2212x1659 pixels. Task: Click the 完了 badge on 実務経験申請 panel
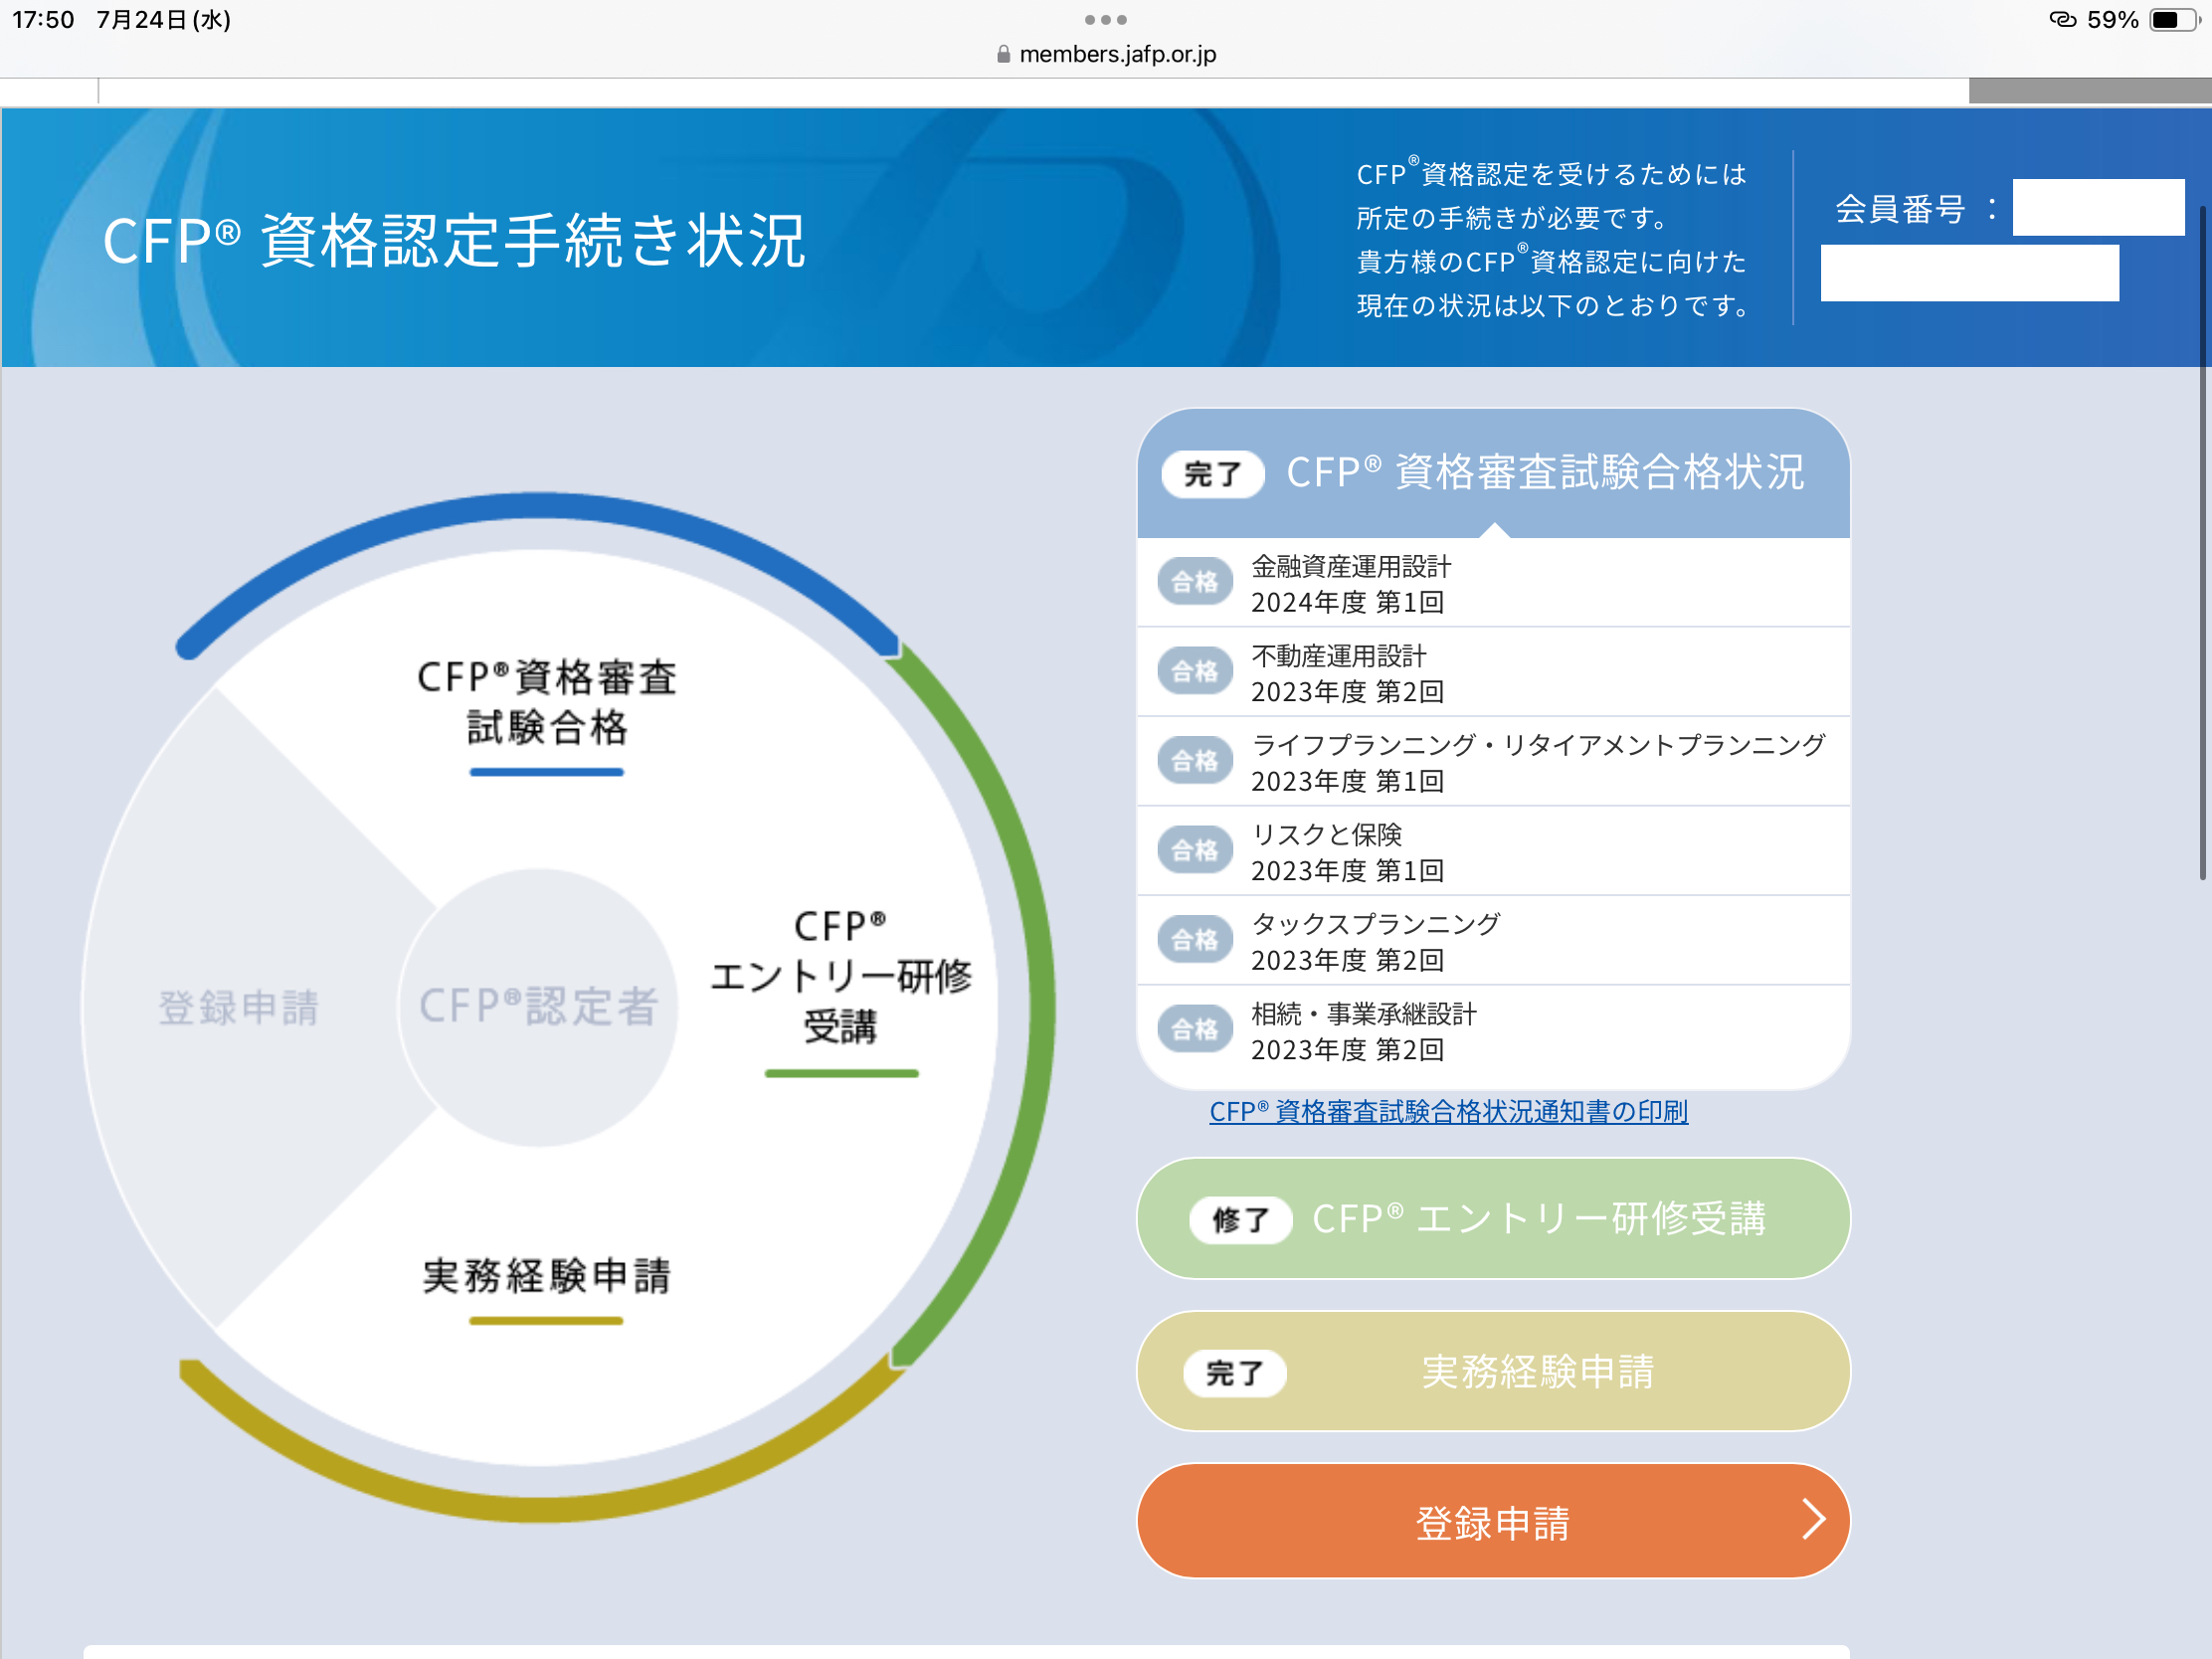(x=1234, y=1373)
